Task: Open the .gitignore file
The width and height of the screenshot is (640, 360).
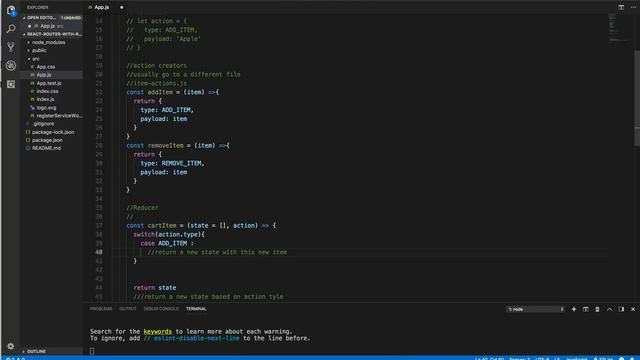Action: [43, 124]
